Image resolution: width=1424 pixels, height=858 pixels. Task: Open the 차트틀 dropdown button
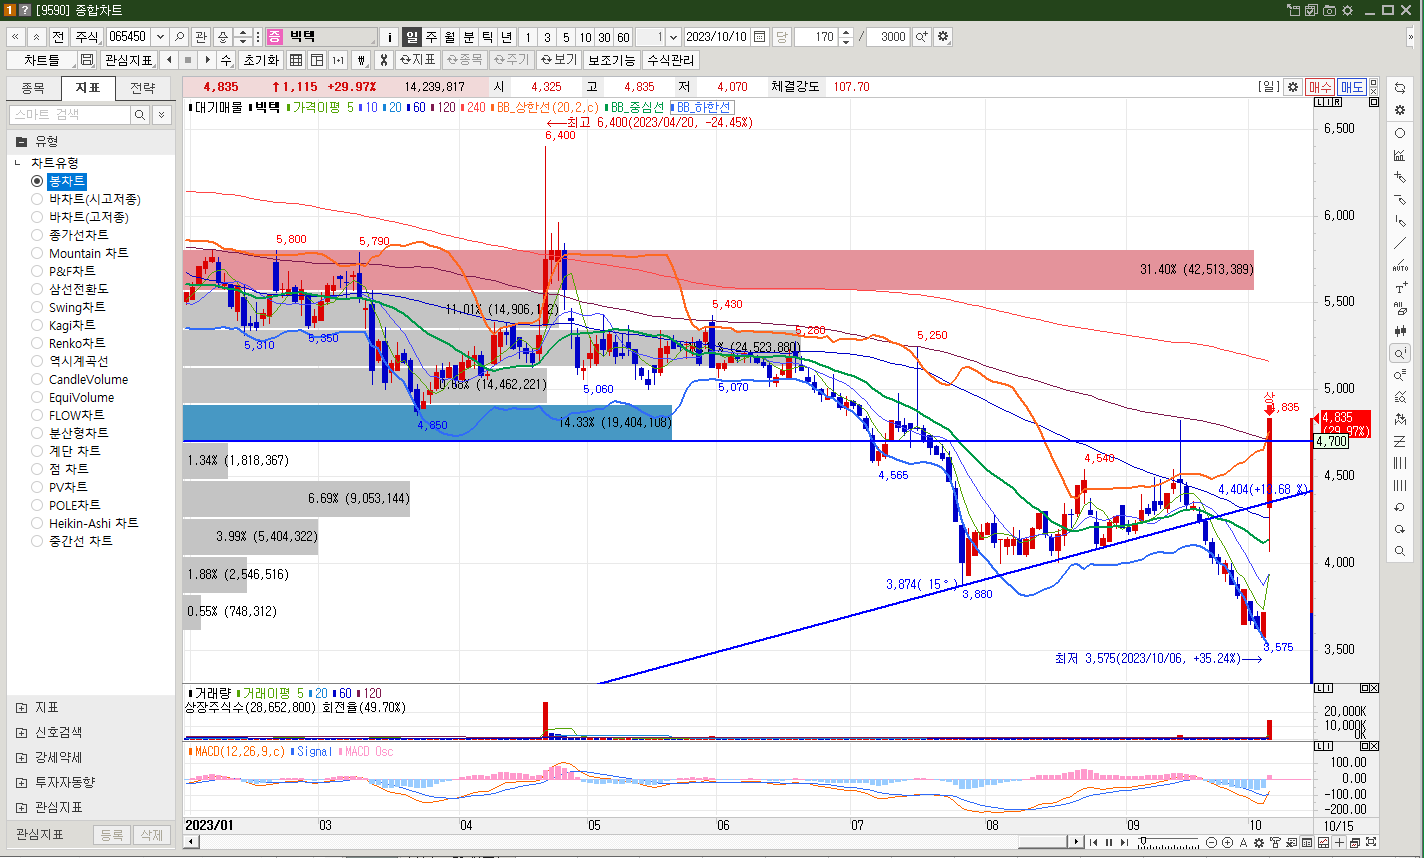(x=42, y=60)
